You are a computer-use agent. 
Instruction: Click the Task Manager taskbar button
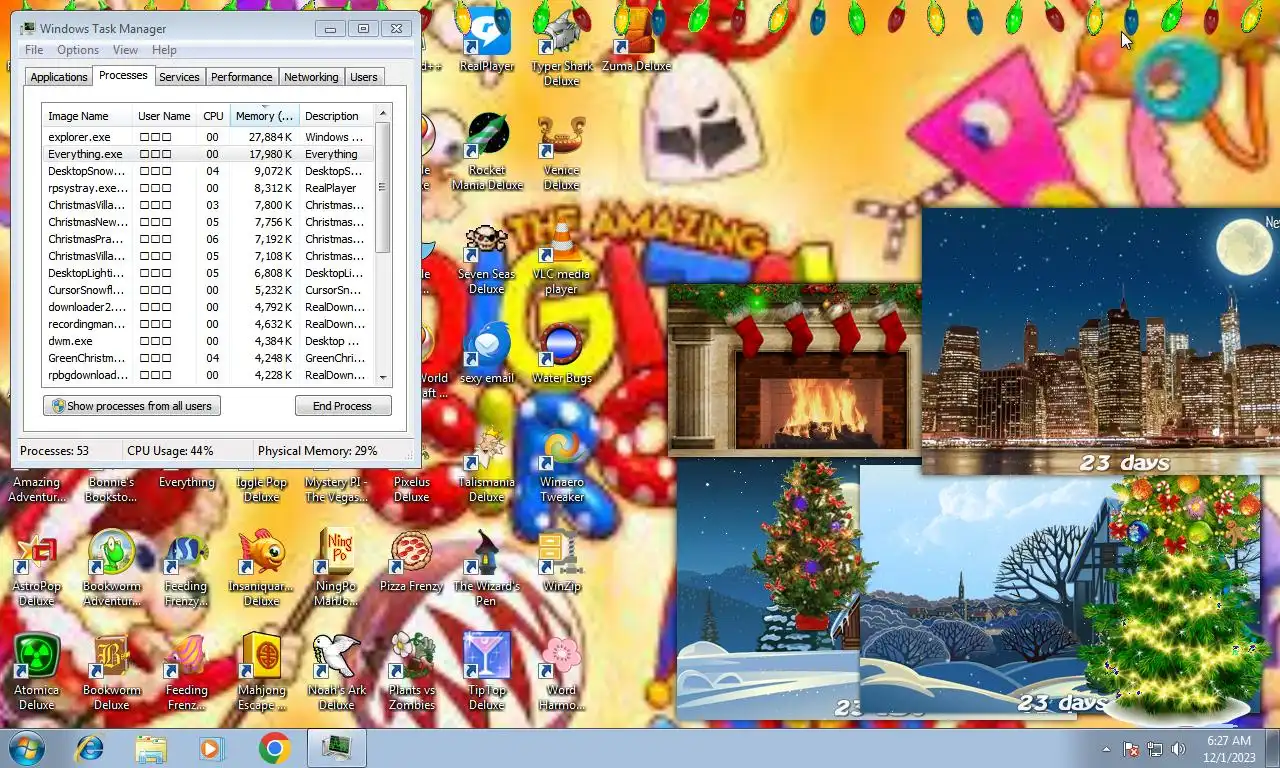pyautogui.click(x=336, y=748)
